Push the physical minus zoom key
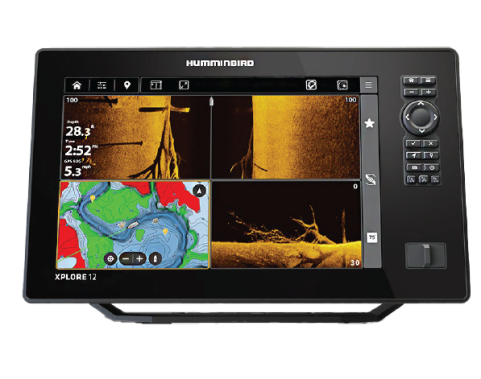481x379 pixels. (411, 92)
